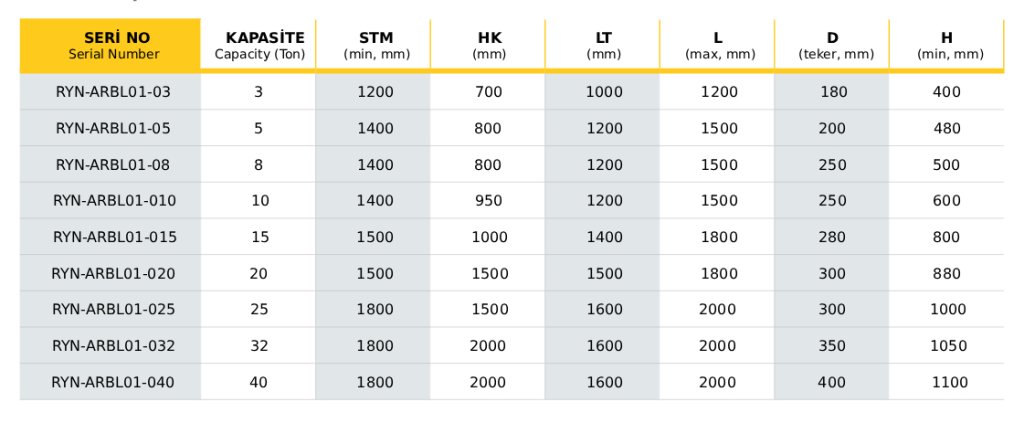Select the RYN-ARBL01-020 row label
Image resolution: width=1024 pixels, height=423 pixels.
tap(114, 274)
